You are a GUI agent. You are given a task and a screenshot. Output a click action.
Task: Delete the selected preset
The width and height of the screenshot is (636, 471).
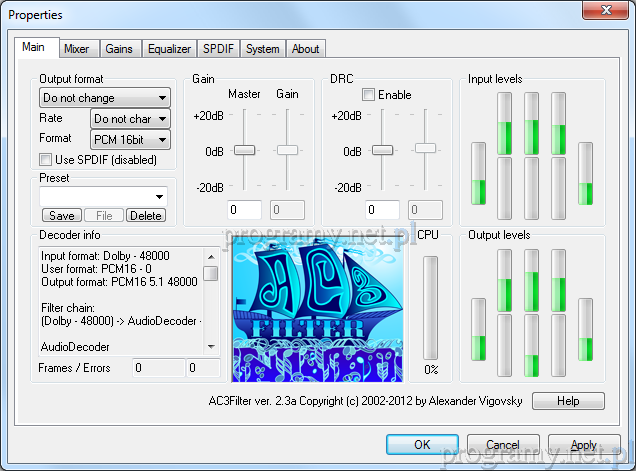(146, 216)
